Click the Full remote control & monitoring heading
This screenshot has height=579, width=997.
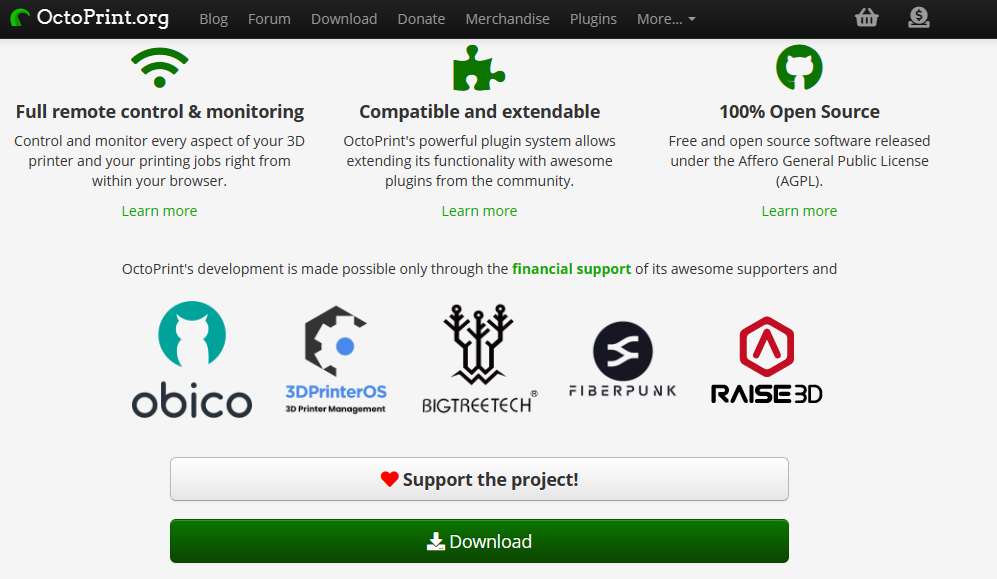160,112
